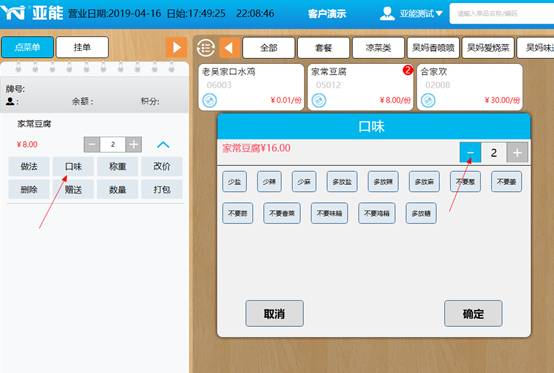Select the 吴妈香喷喷 category tab
Screen dimensions: 554x373
point(433,48)
